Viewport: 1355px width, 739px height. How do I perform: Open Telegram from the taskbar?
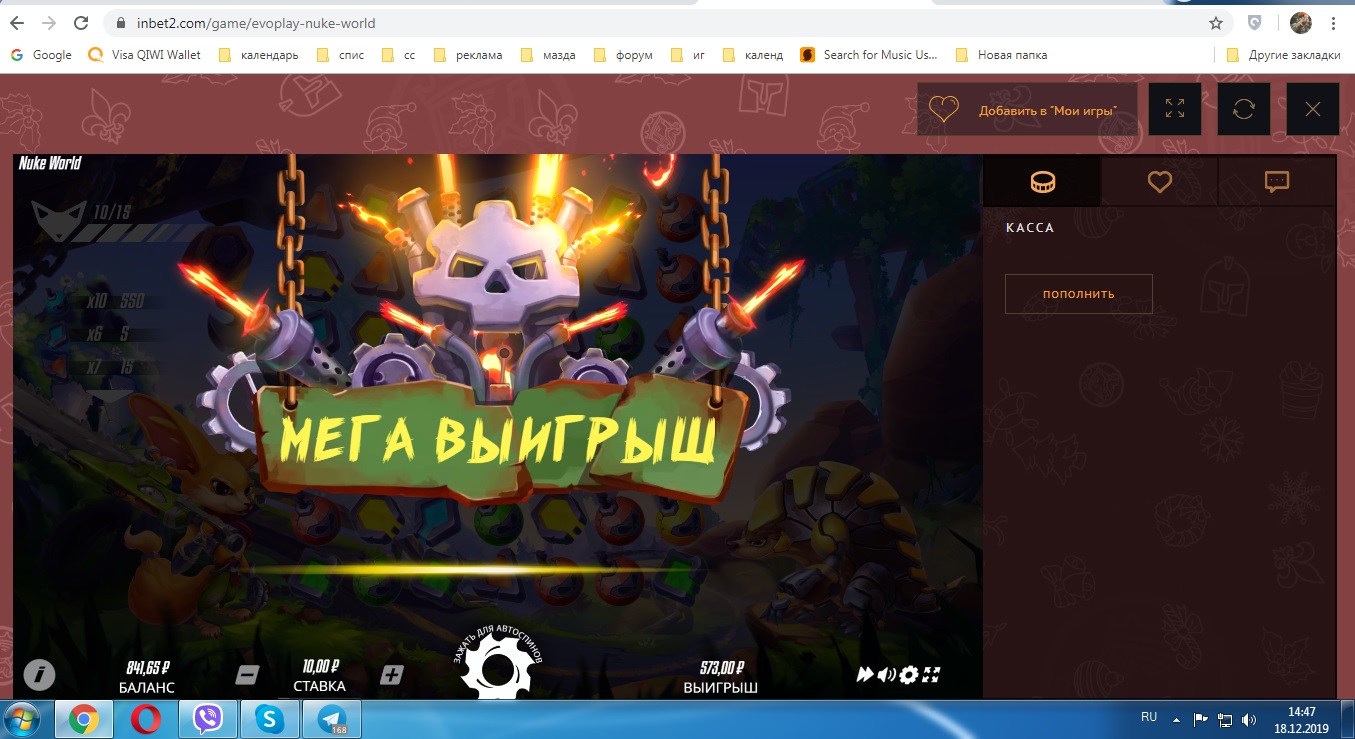332,719
